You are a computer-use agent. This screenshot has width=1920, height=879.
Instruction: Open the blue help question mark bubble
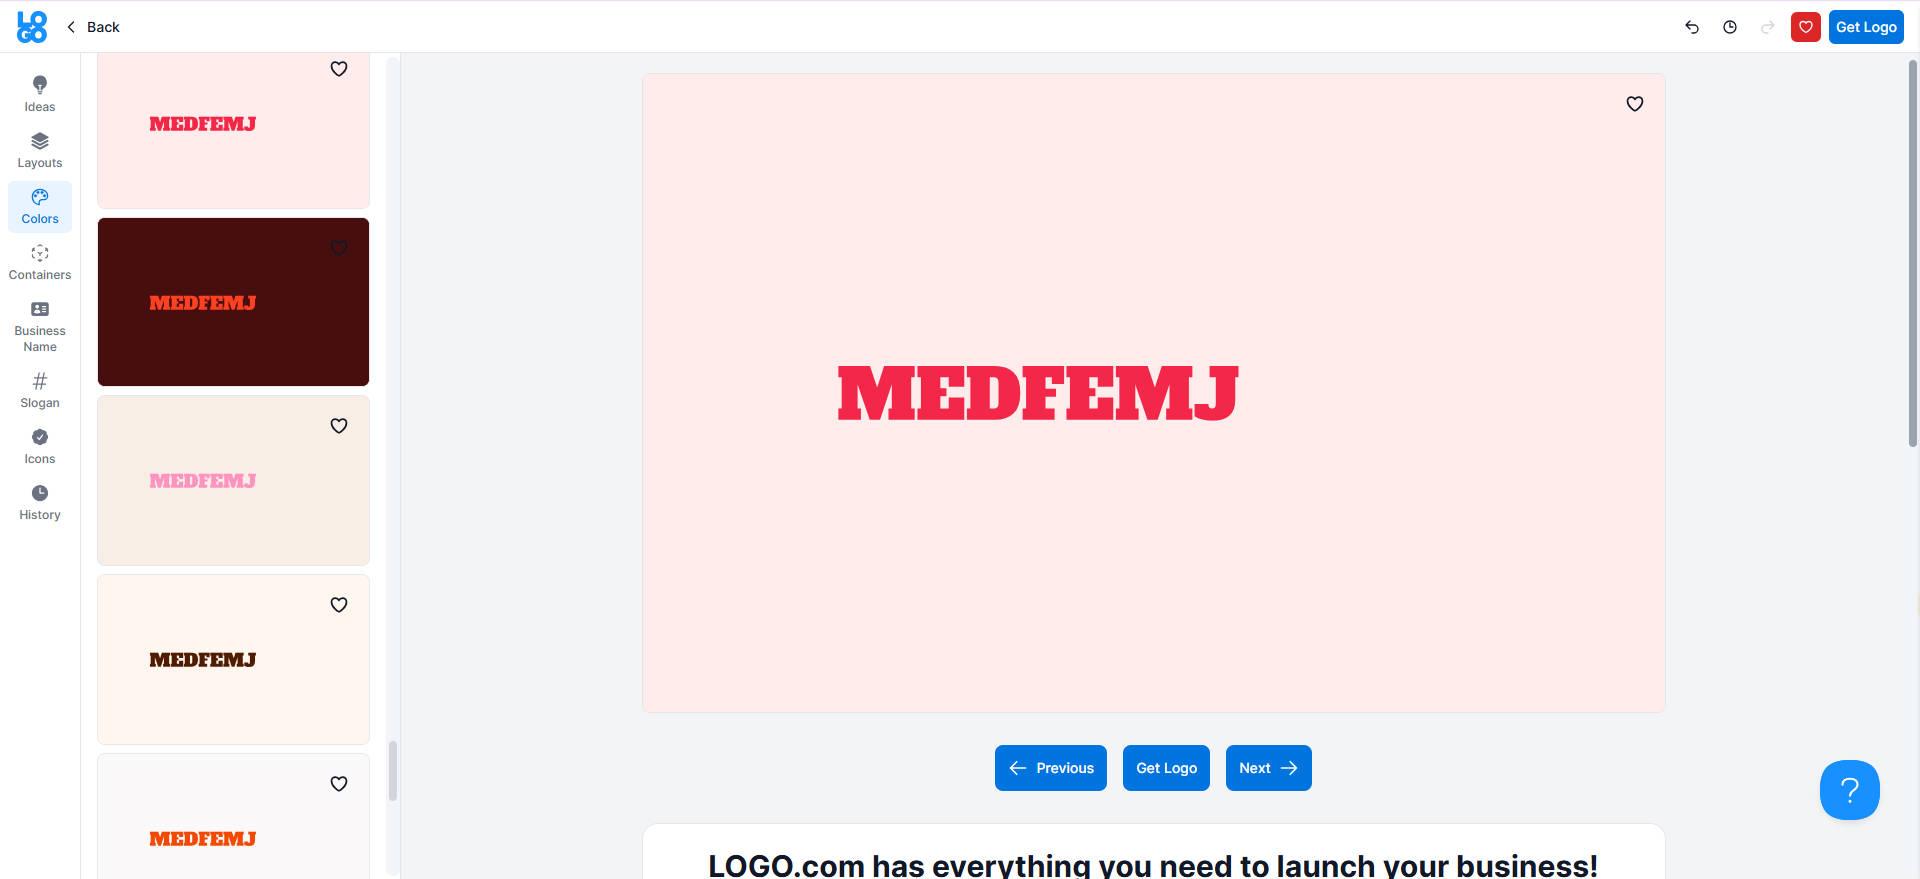1849,790
